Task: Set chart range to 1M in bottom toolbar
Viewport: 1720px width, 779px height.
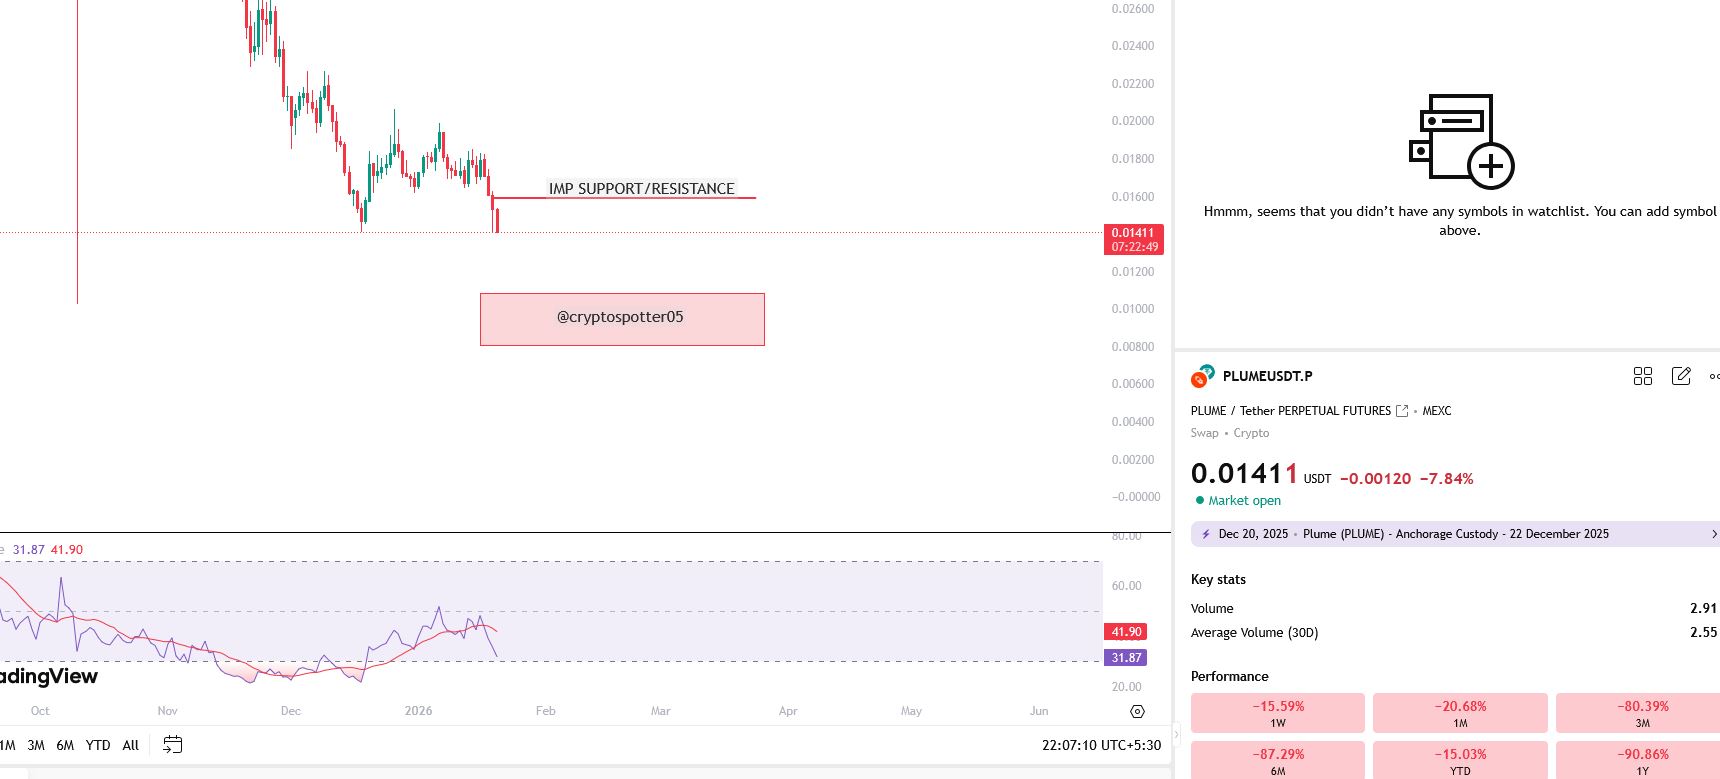Action: click(8, 745)
